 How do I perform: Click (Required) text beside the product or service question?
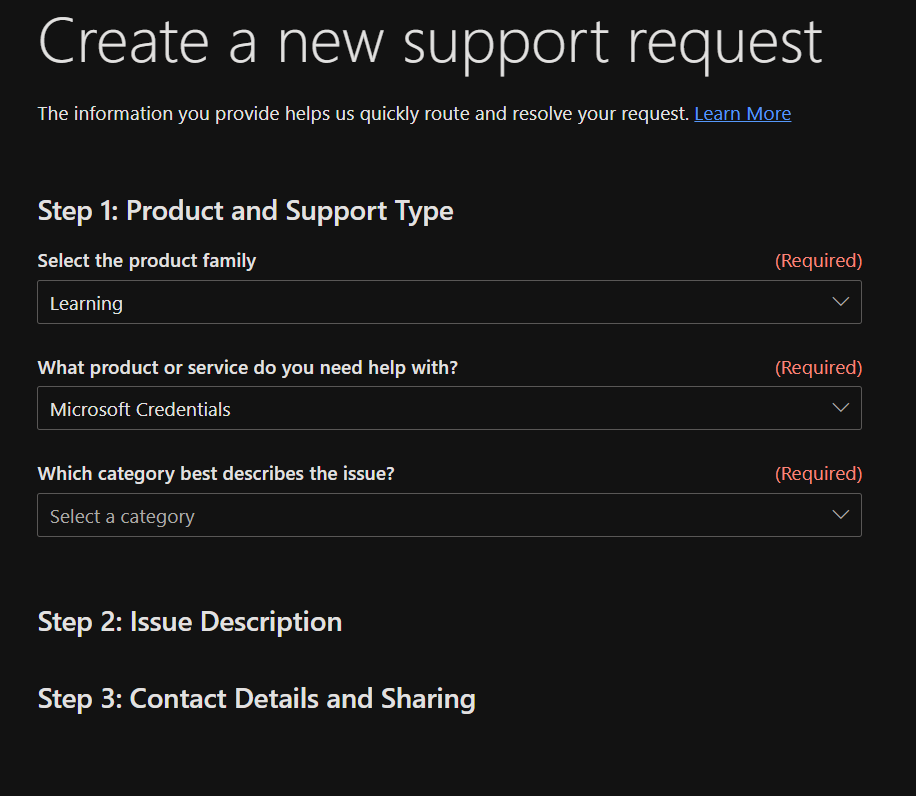[818, 367]
